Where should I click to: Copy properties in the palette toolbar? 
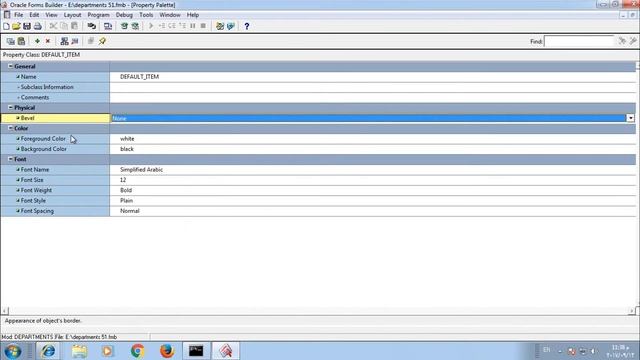[x=11, y=41]
